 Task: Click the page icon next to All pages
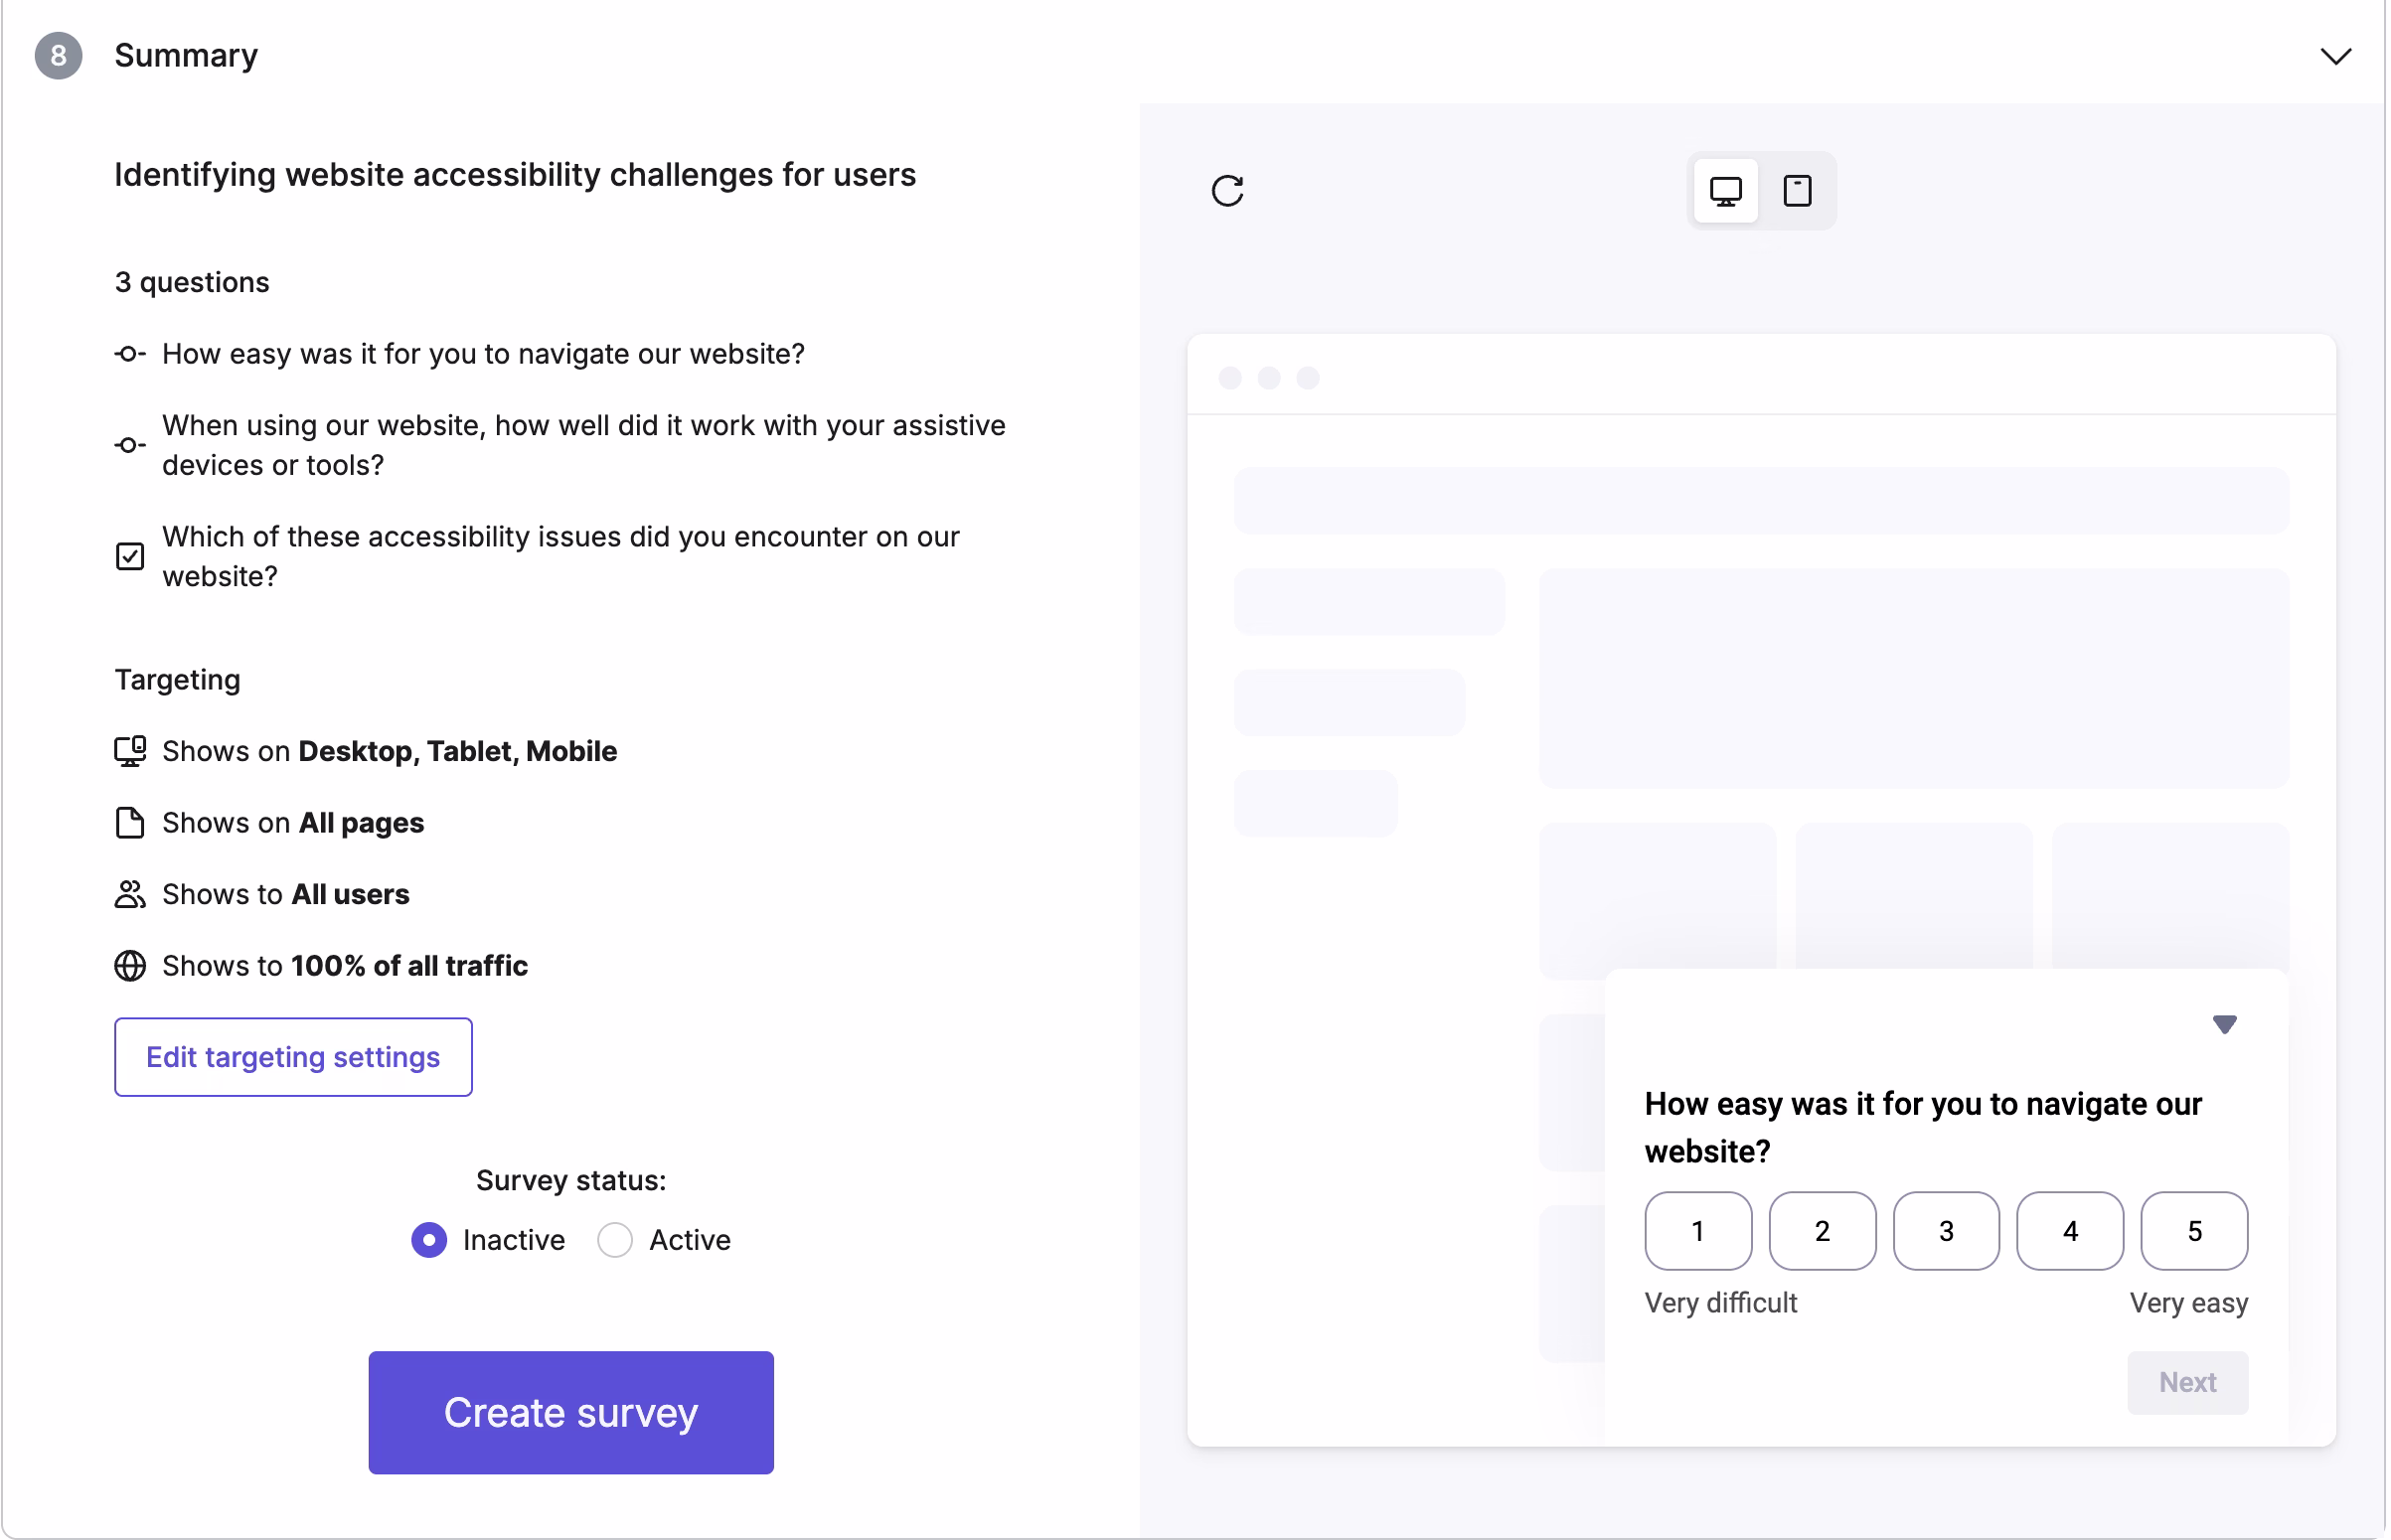(130, 823)
